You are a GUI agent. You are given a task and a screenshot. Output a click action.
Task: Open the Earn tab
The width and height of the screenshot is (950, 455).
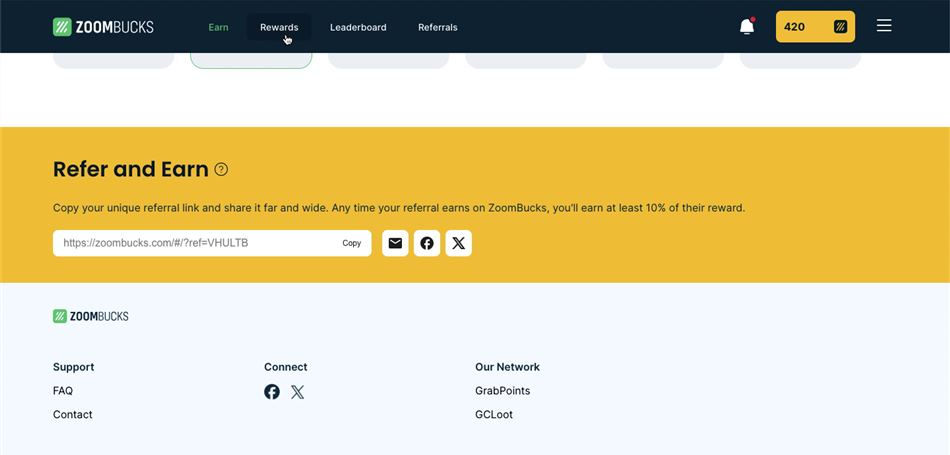[218, 27]
